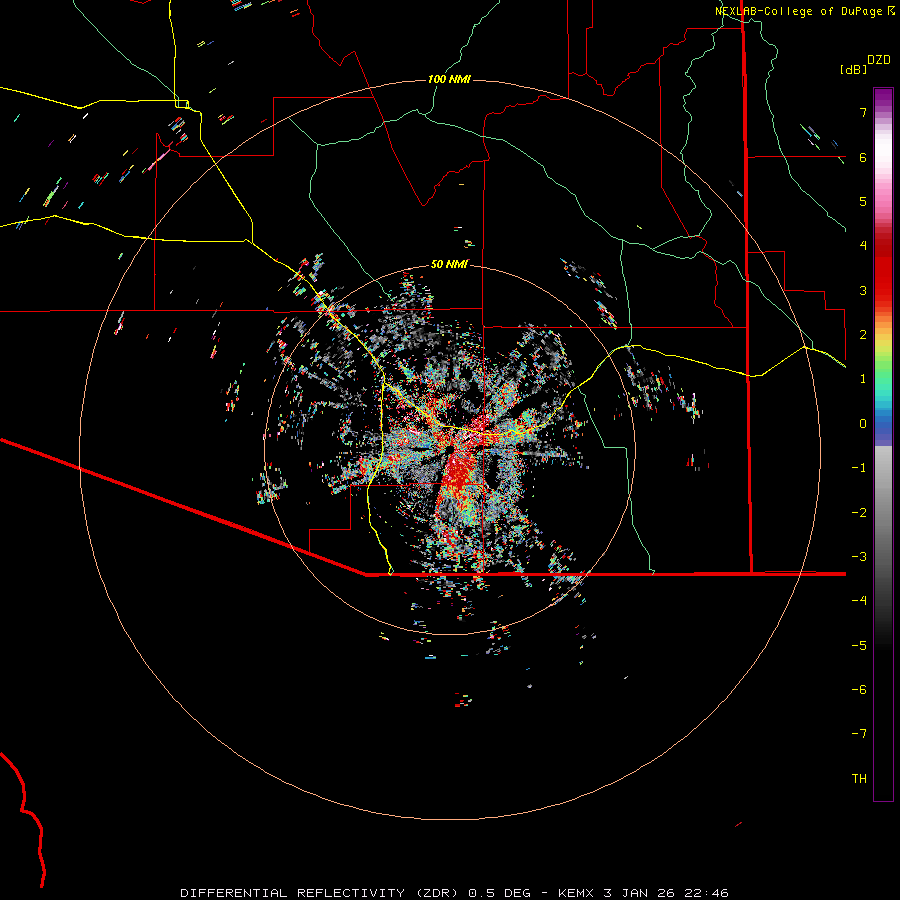Click the 50 NMI range ring label
The width and height of the screenshot is (900, 900).
tap(449, 264)
